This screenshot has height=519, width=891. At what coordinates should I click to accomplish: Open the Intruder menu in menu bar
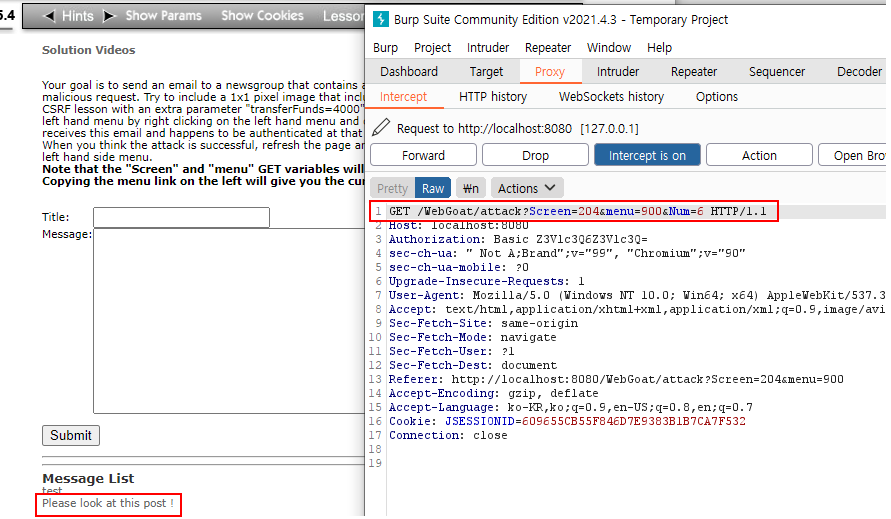(x=488, y=48)
